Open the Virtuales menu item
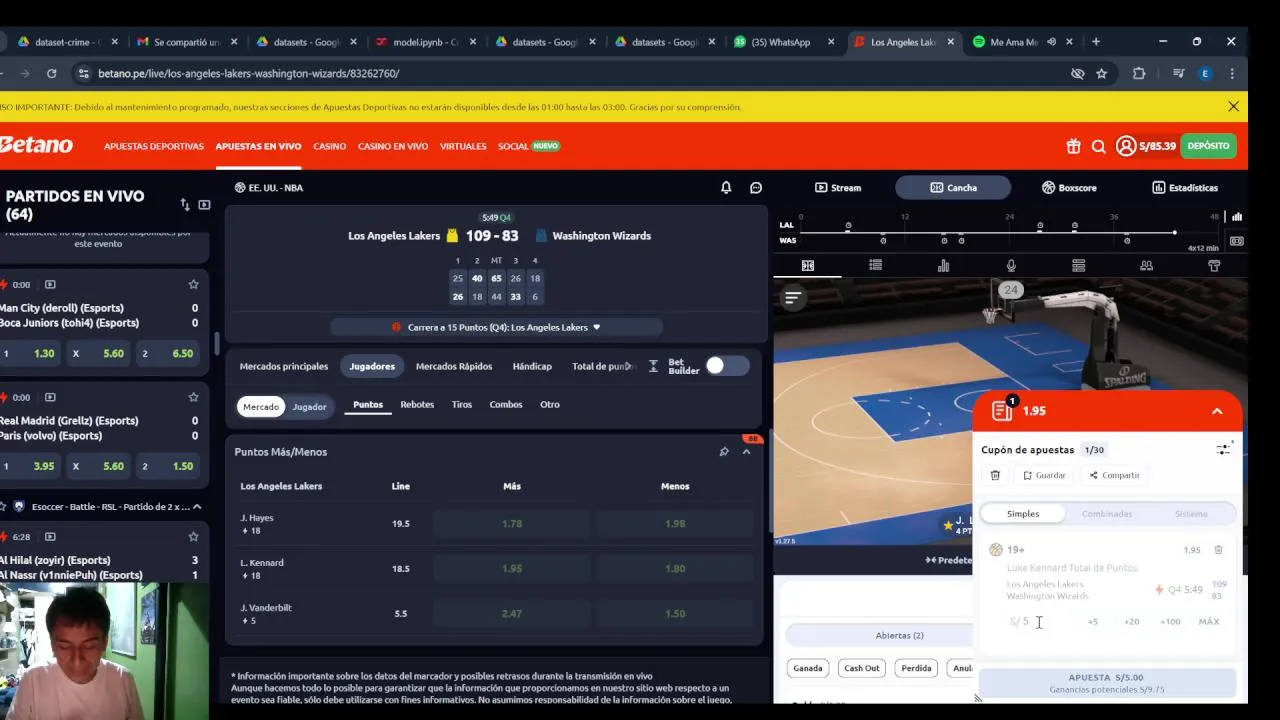Screen dimensions: 1280x720 point(463,146)
